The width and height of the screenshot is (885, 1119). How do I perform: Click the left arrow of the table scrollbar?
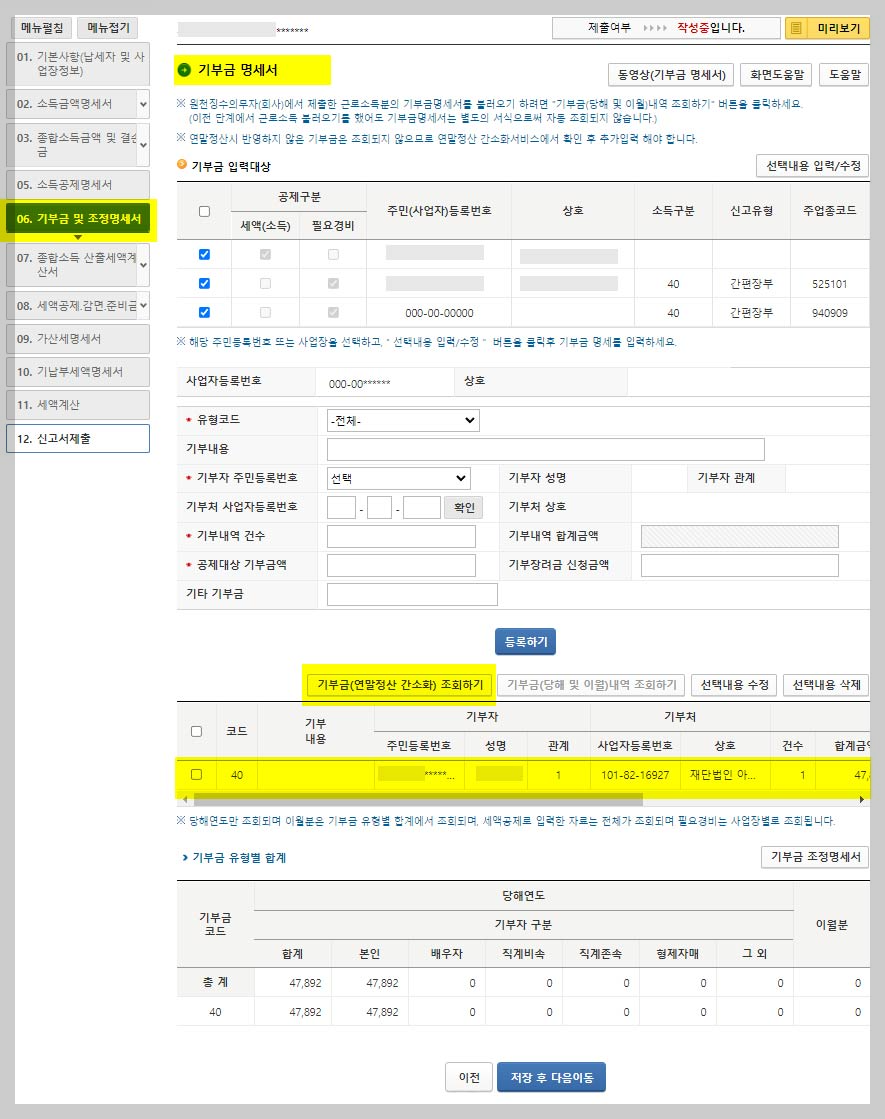[x=185, y=799]
